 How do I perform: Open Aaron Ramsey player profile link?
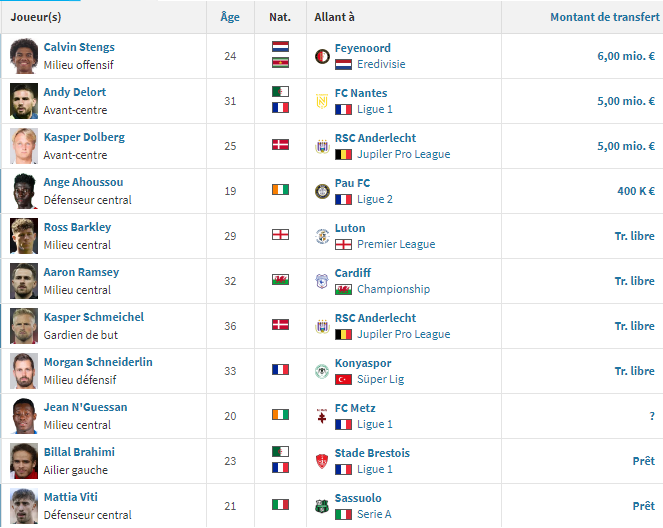point(81,272)
